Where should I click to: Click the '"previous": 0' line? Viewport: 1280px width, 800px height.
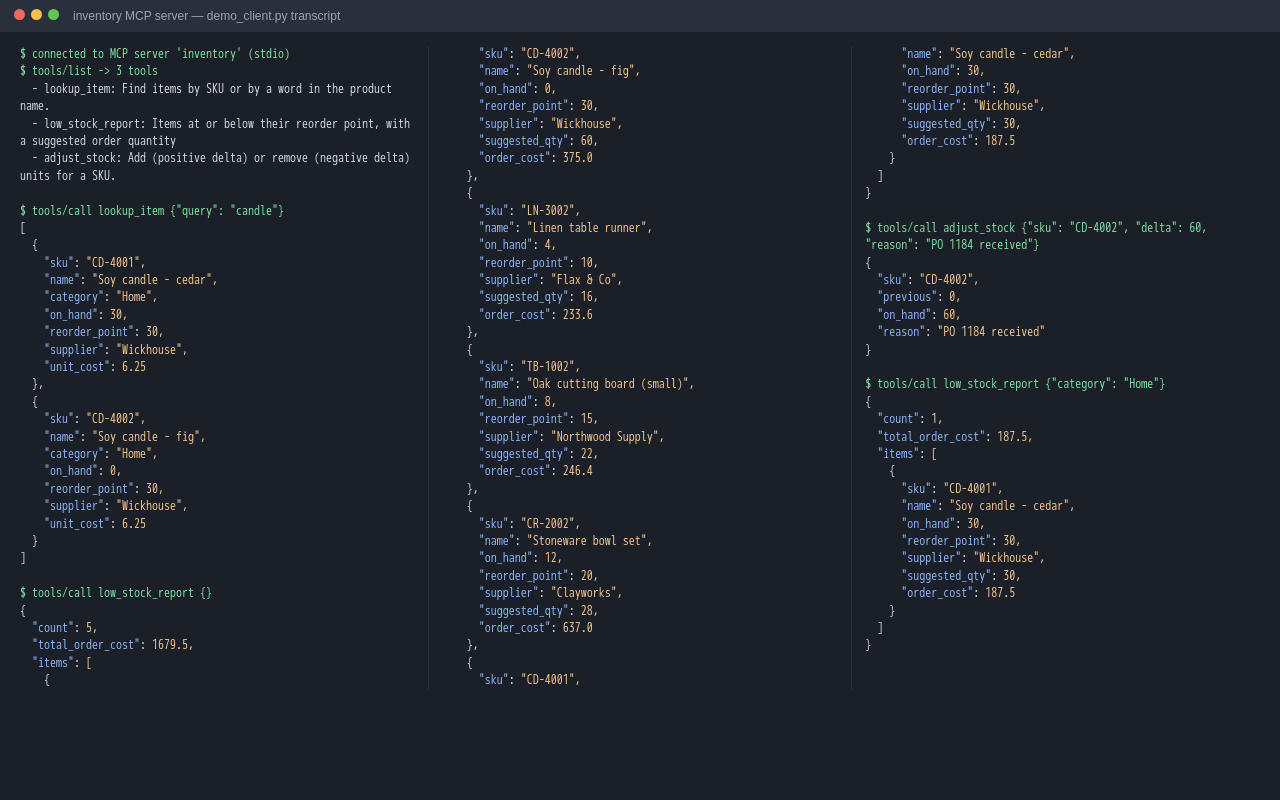pos(920,297)
